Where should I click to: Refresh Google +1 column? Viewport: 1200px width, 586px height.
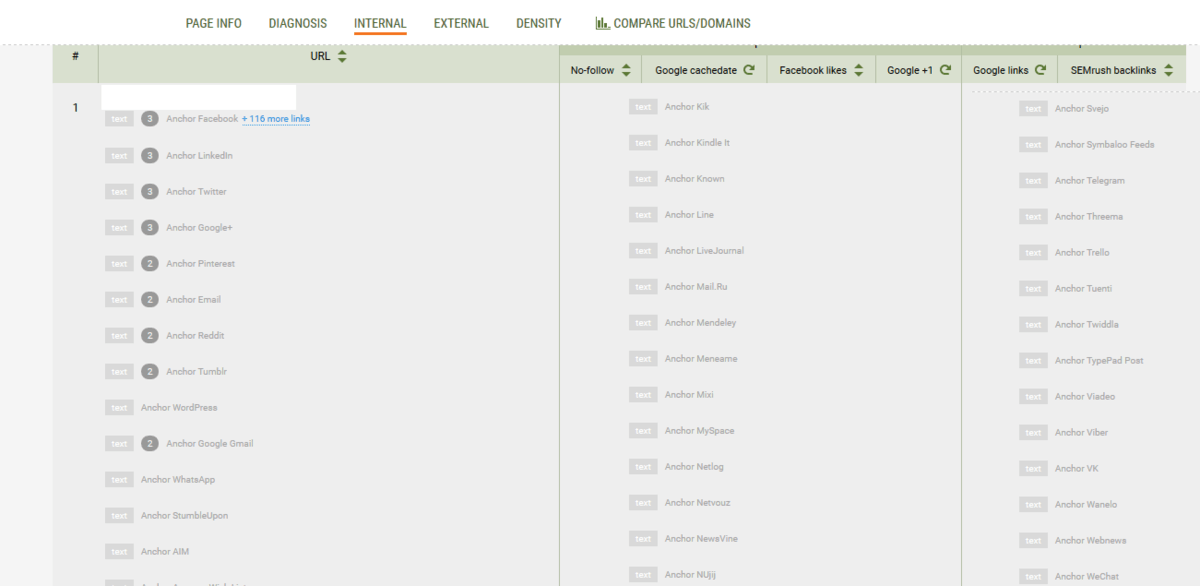coord(945,70)
